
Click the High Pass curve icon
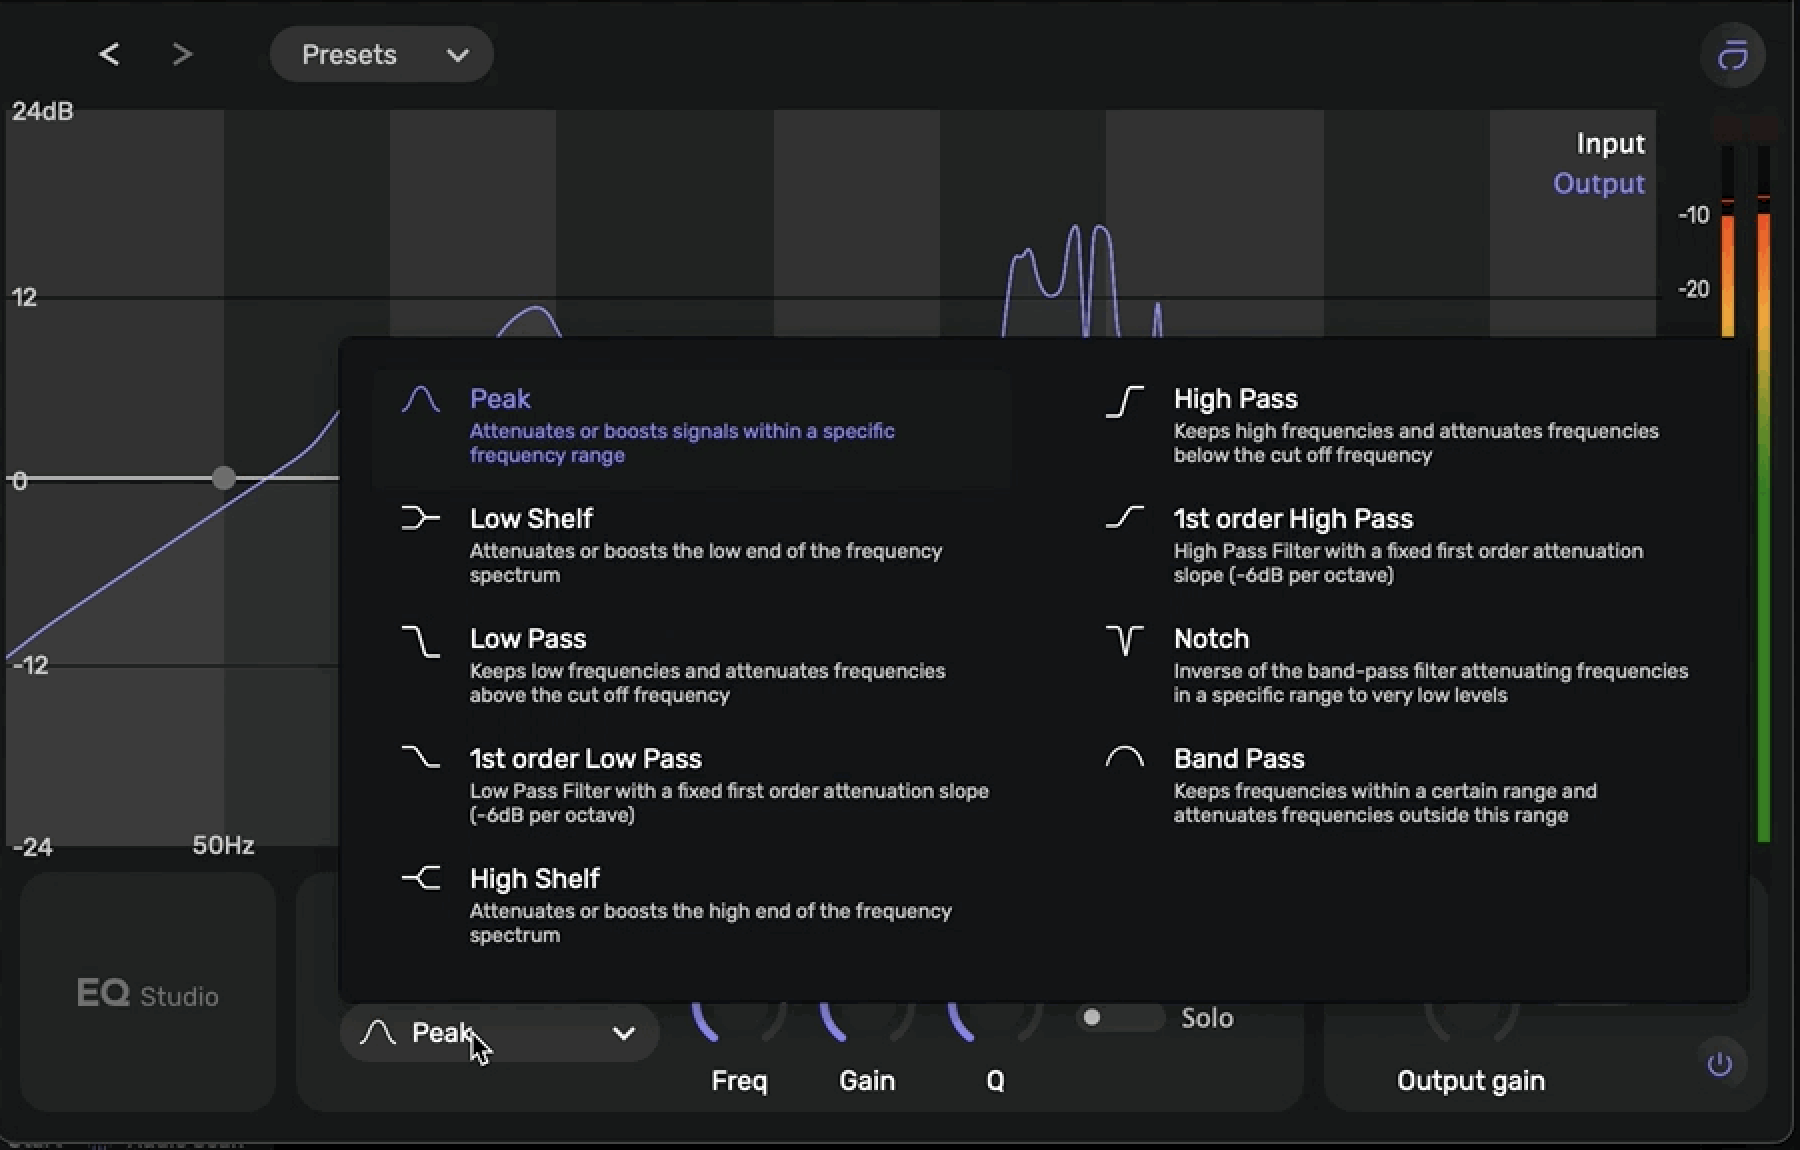tap(1125, 401)
